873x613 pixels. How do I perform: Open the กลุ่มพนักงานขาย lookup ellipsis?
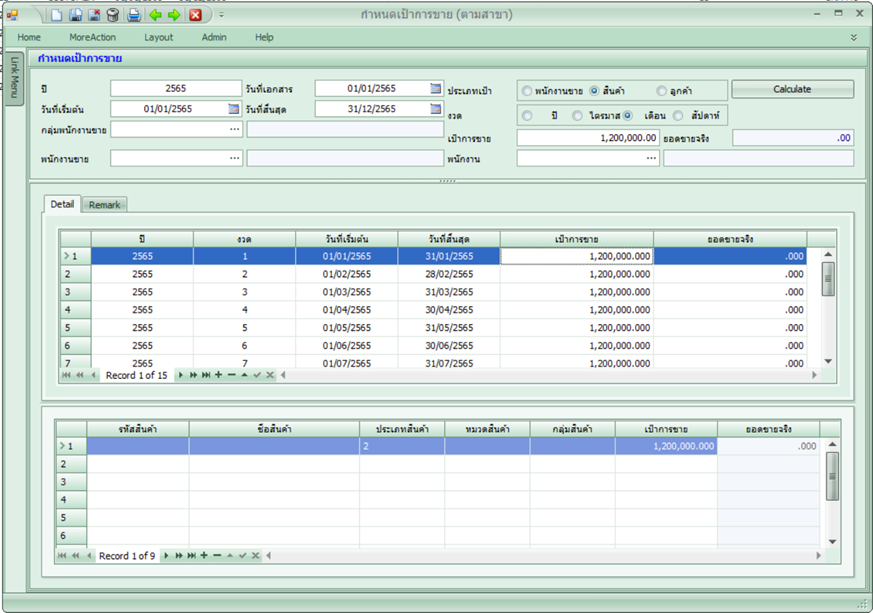[234, 129]
